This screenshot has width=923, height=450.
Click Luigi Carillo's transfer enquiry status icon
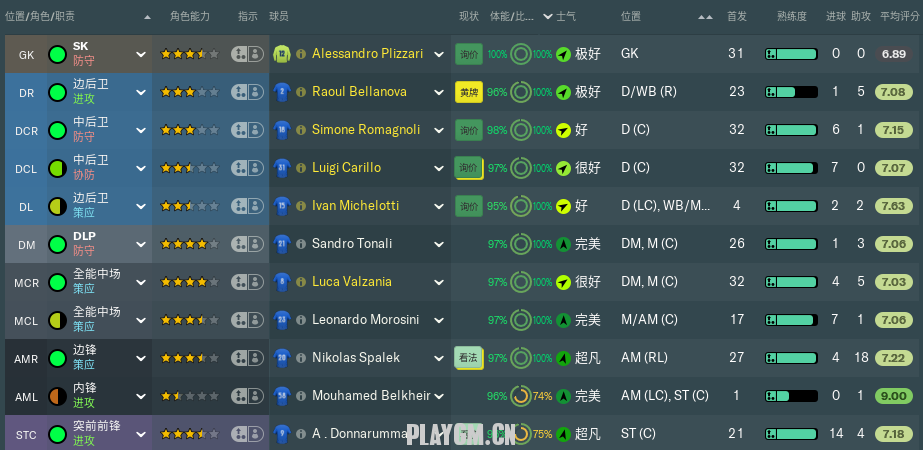coord(468,168)
